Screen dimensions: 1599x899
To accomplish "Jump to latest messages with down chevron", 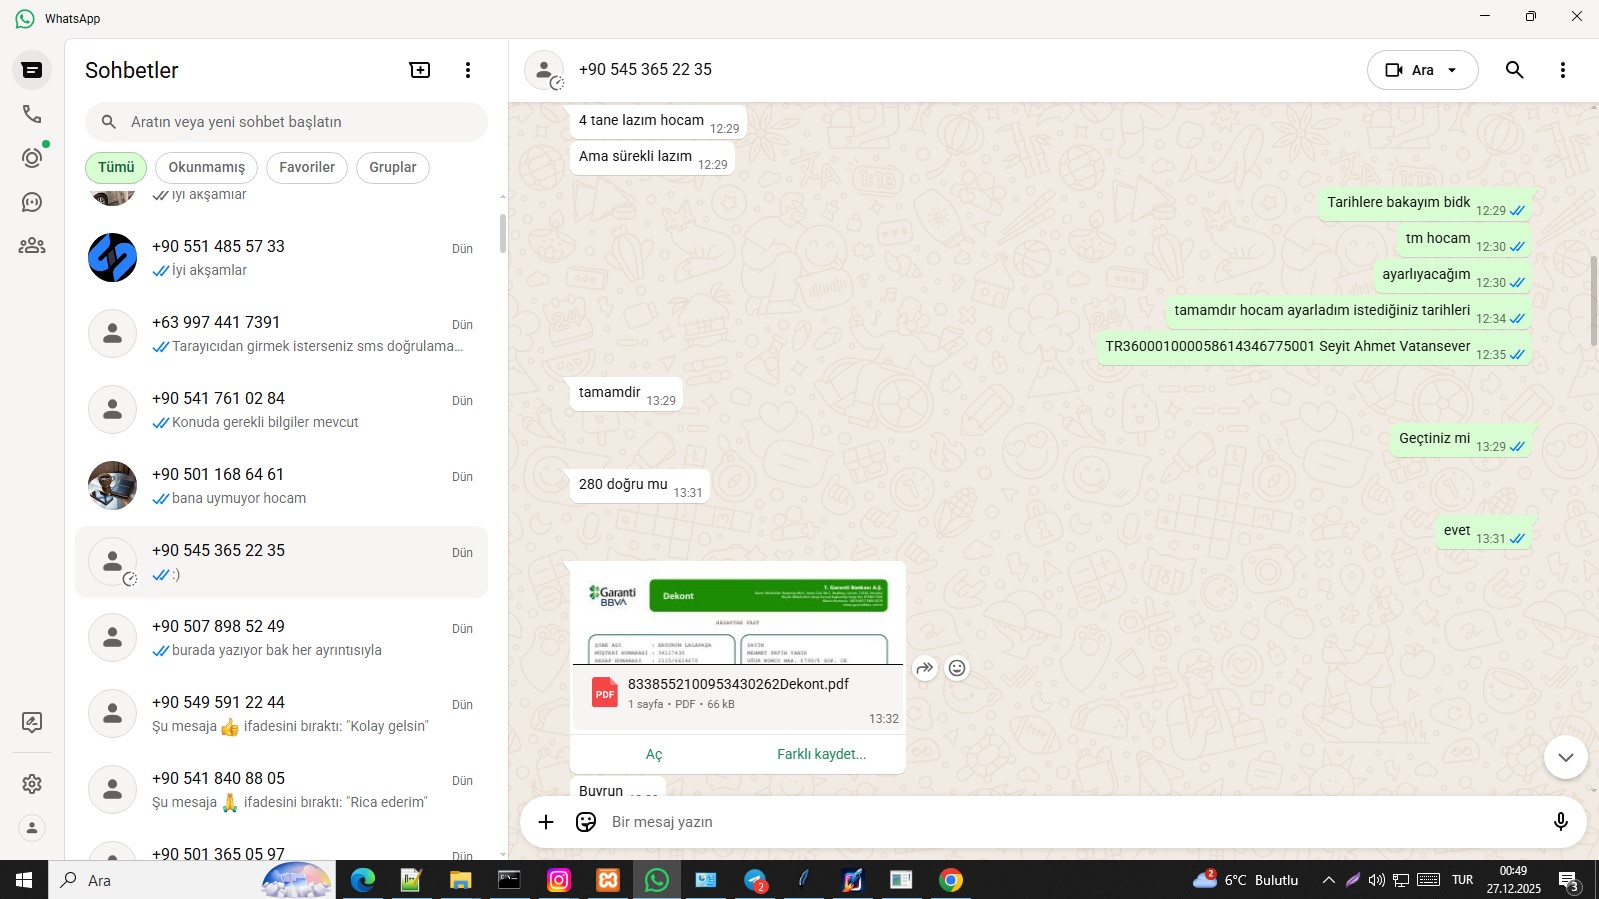I will [x=1566, y=758].
